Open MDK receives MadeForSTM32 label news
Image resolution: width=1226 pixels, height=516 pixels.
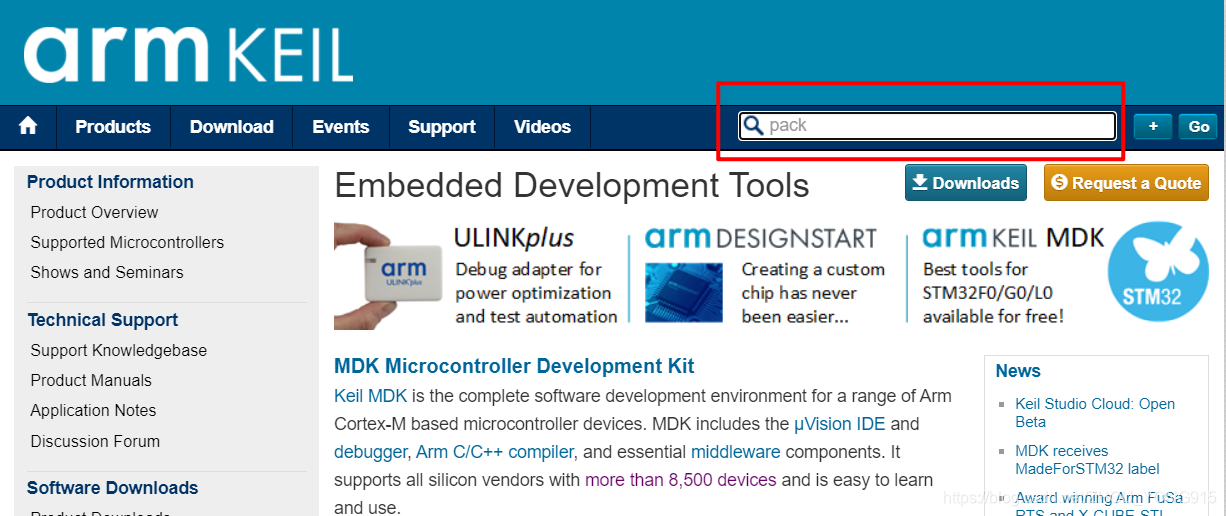click(1087, 460)
